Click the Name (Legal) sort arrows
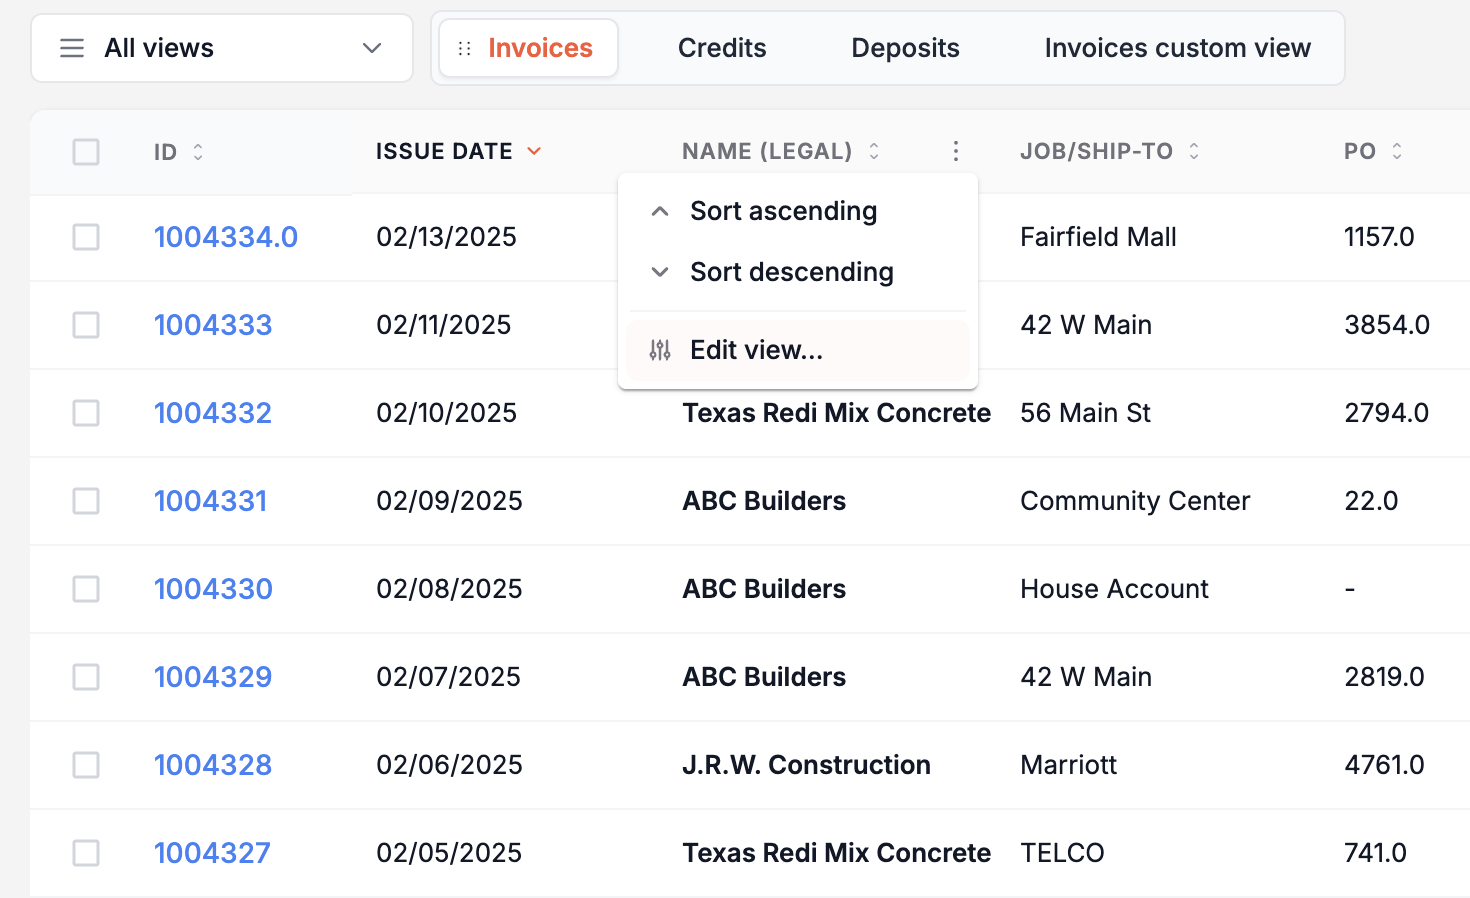This screenshot has width=1470, height=898. [x=874, y=151]
